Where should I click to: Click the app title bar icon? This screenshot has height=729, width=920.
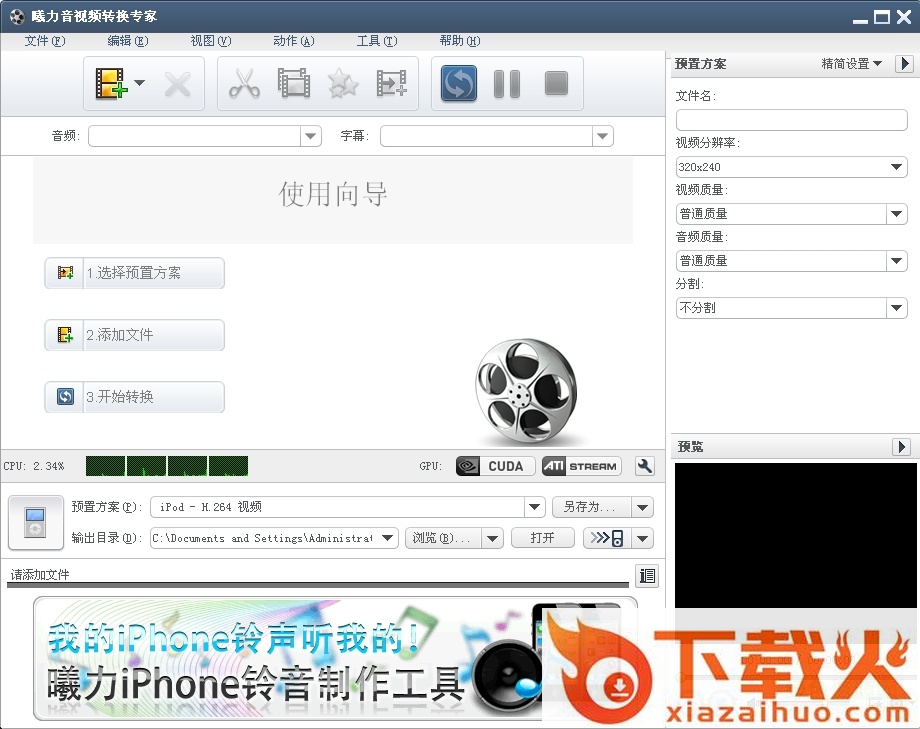coord(17,16)
